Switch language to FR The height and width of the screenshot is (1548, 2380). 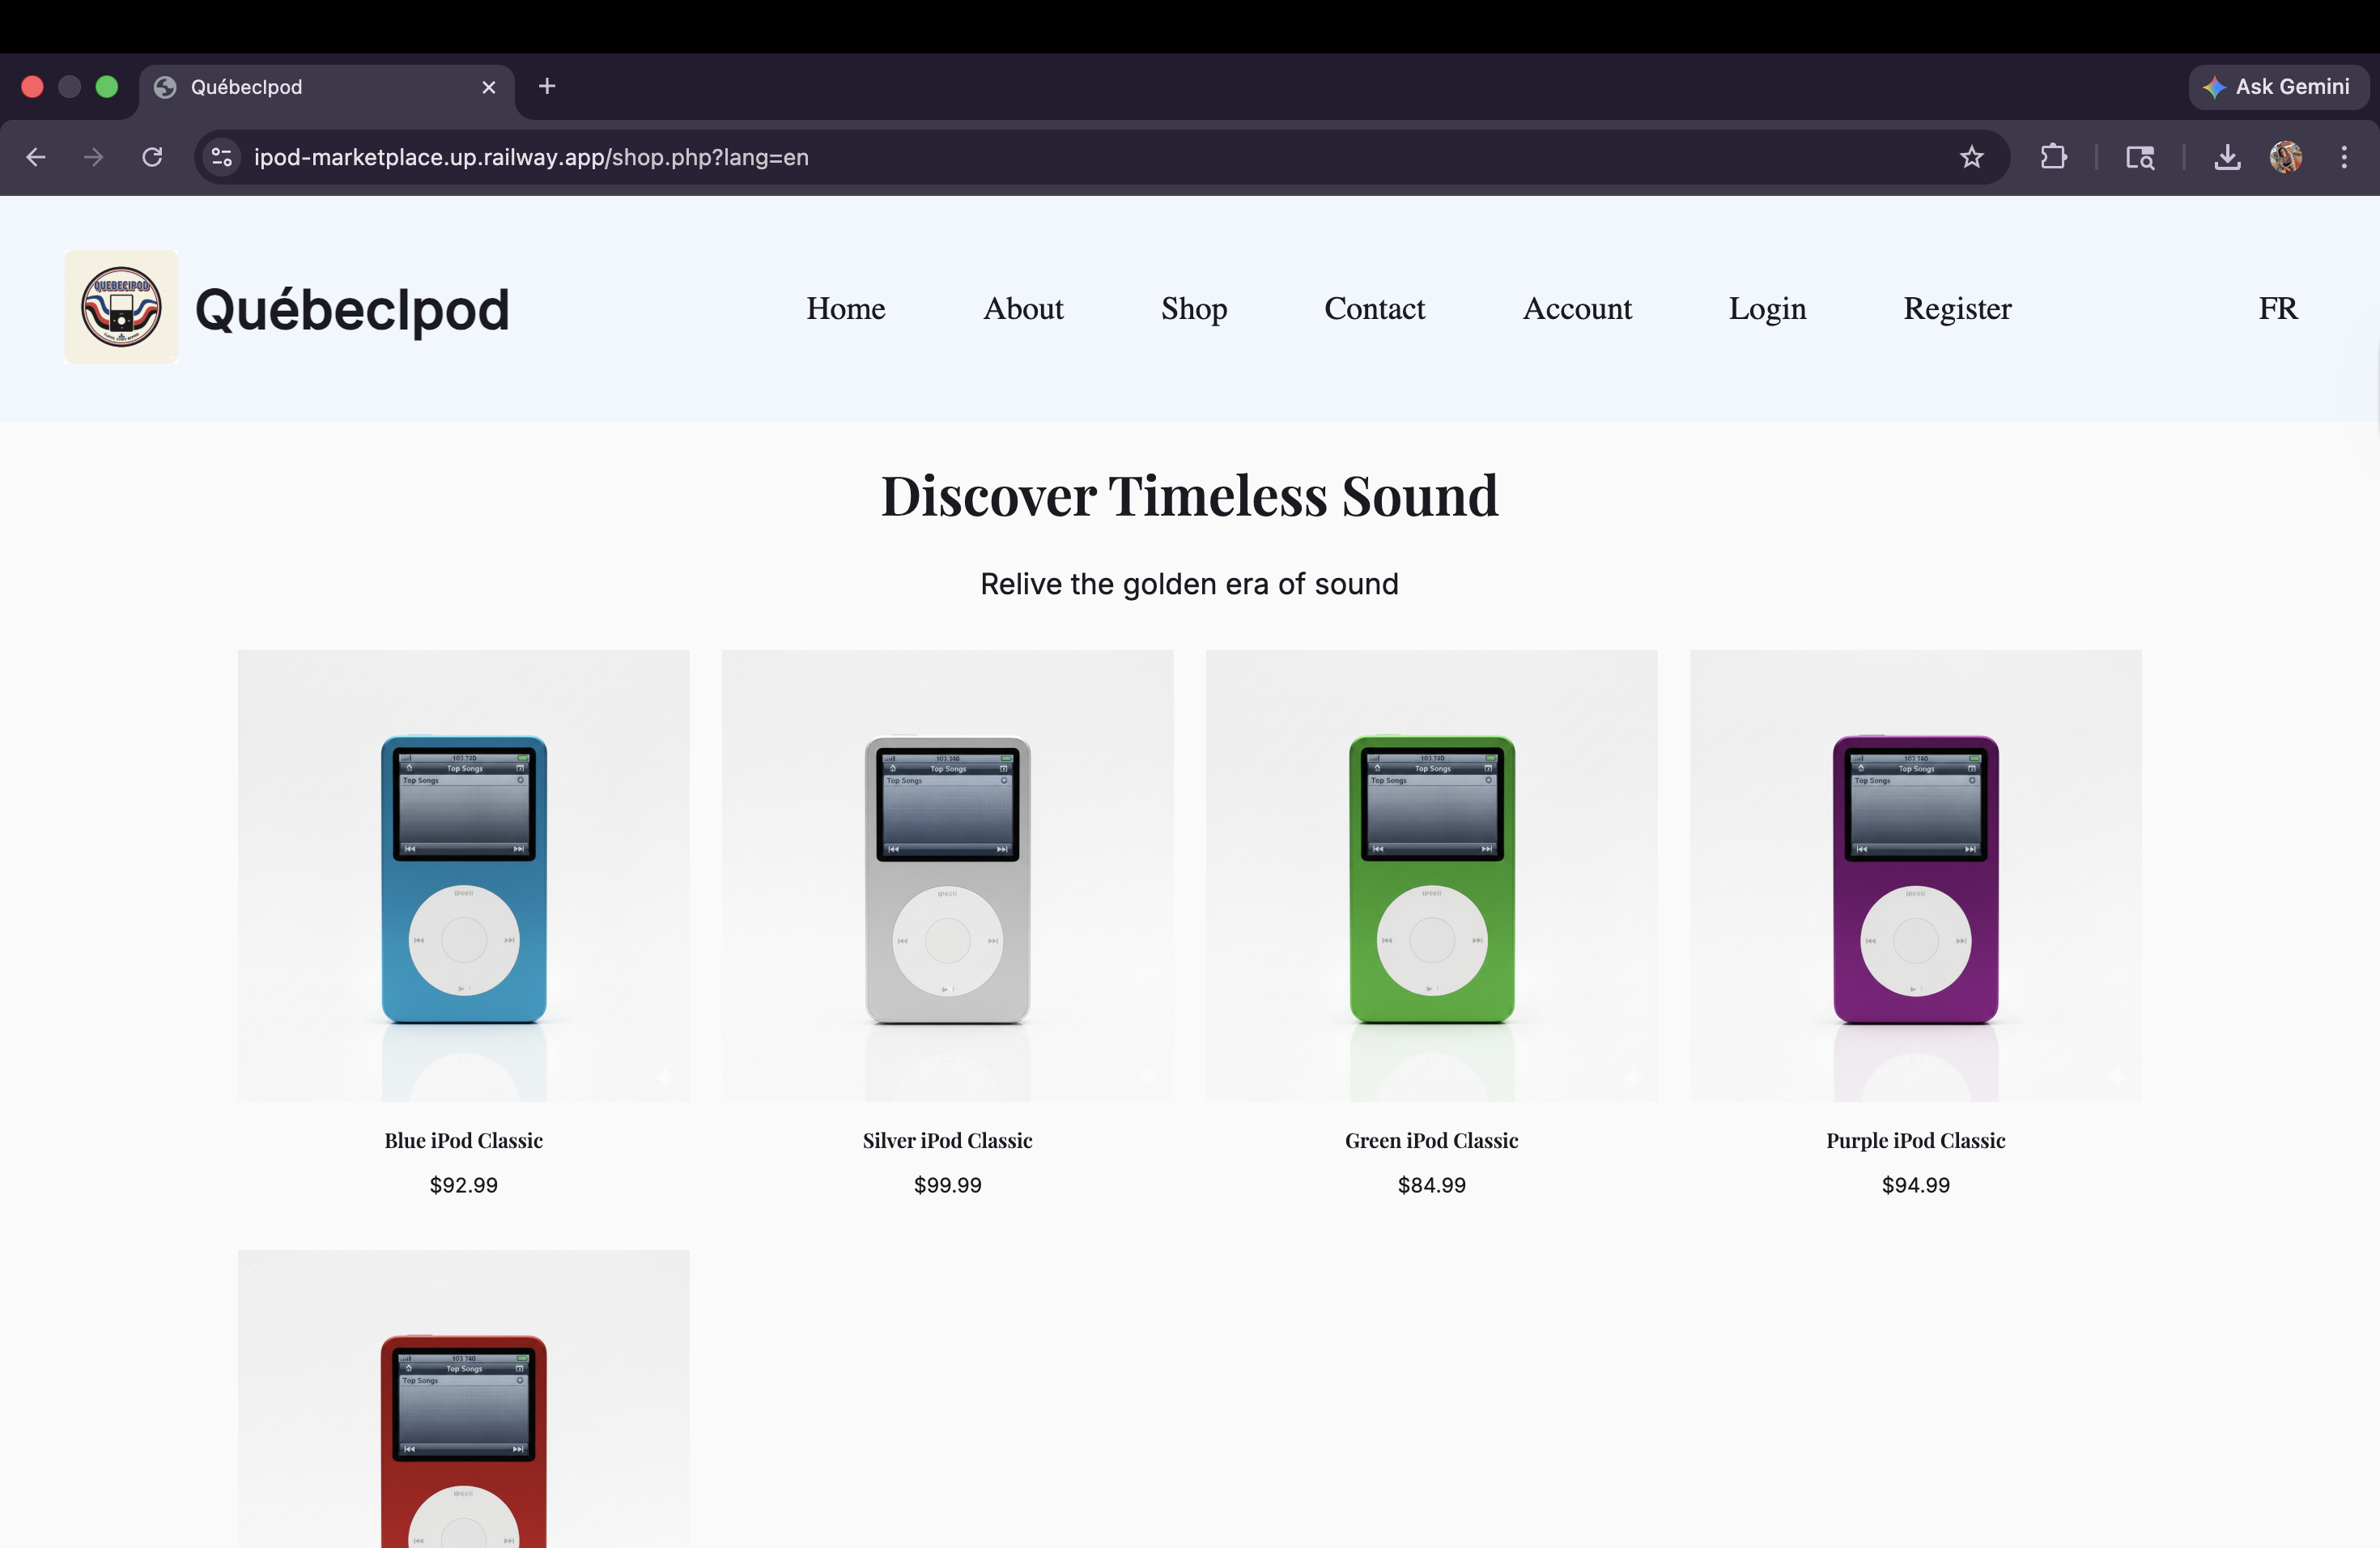pyautogui.click(x=2278, y=308)
